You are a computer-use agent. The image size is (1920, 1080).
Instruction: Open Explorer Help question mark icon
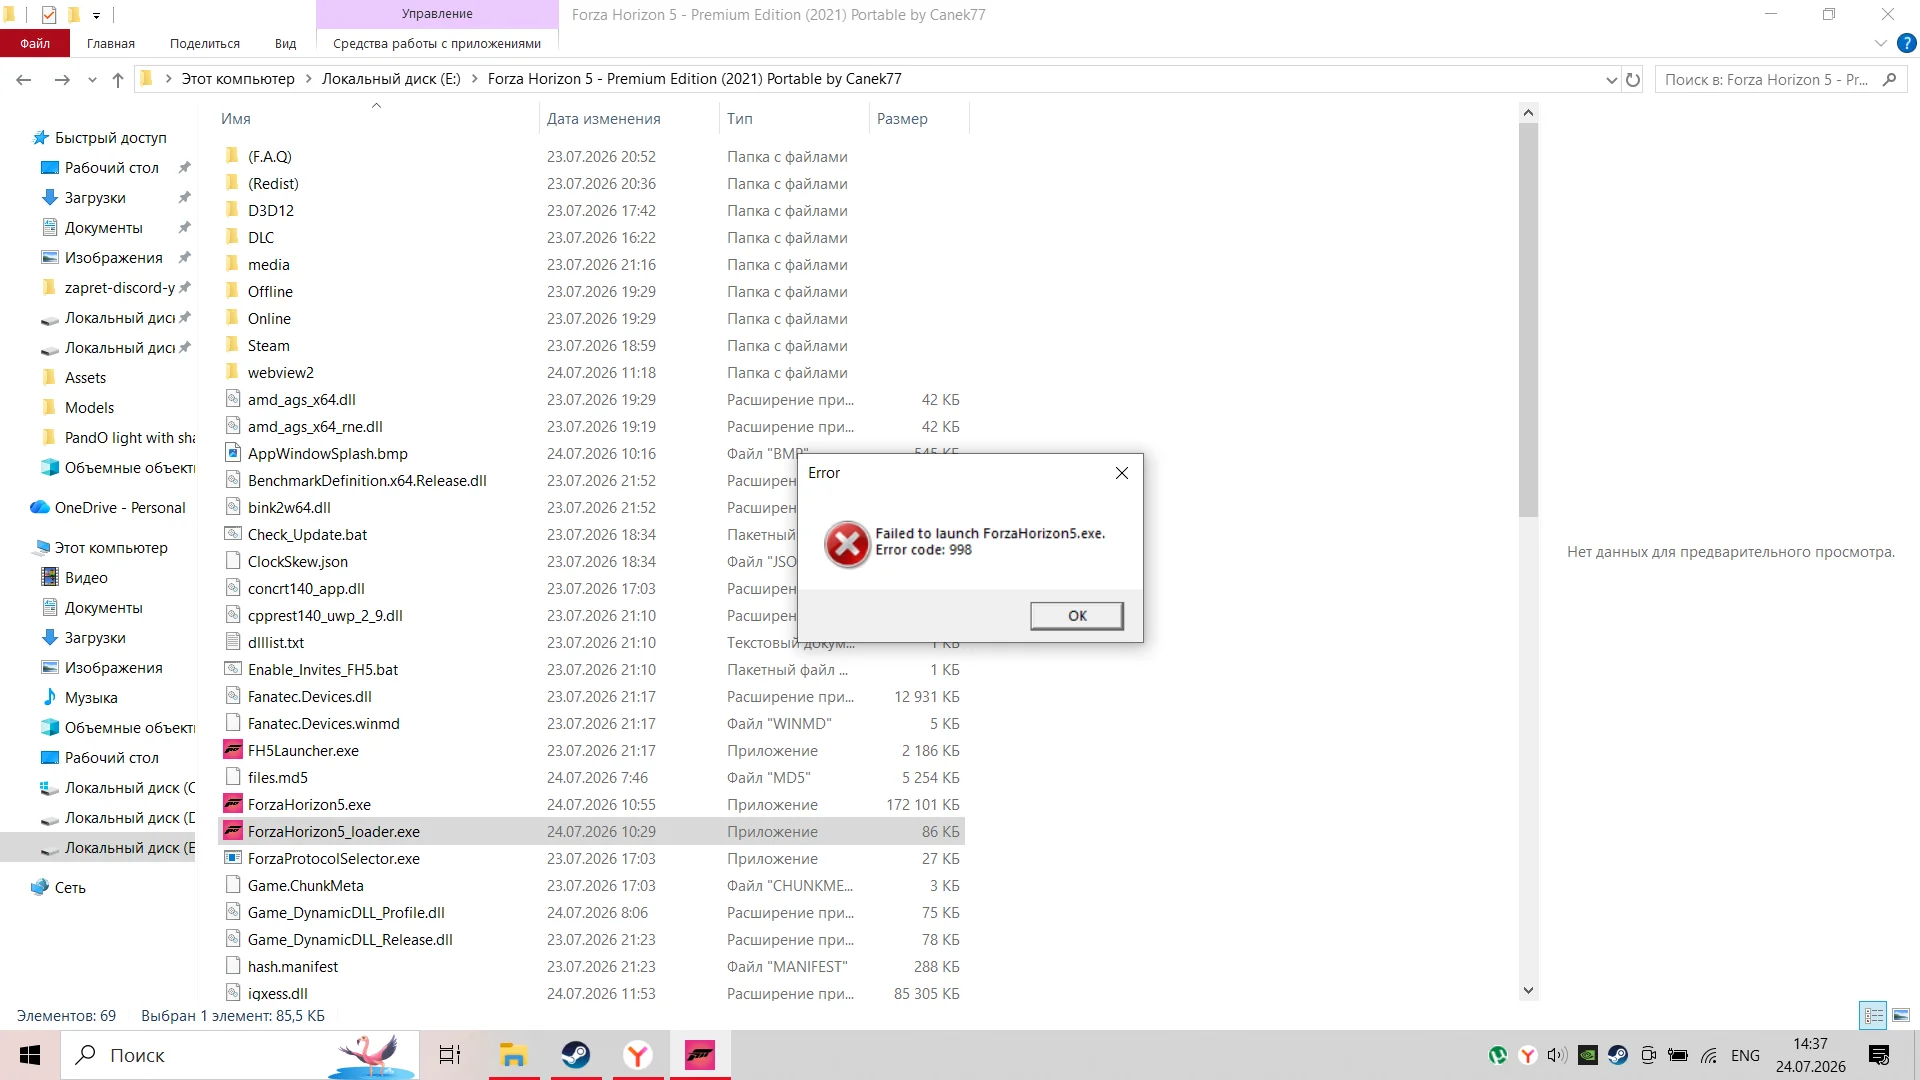1907,44
